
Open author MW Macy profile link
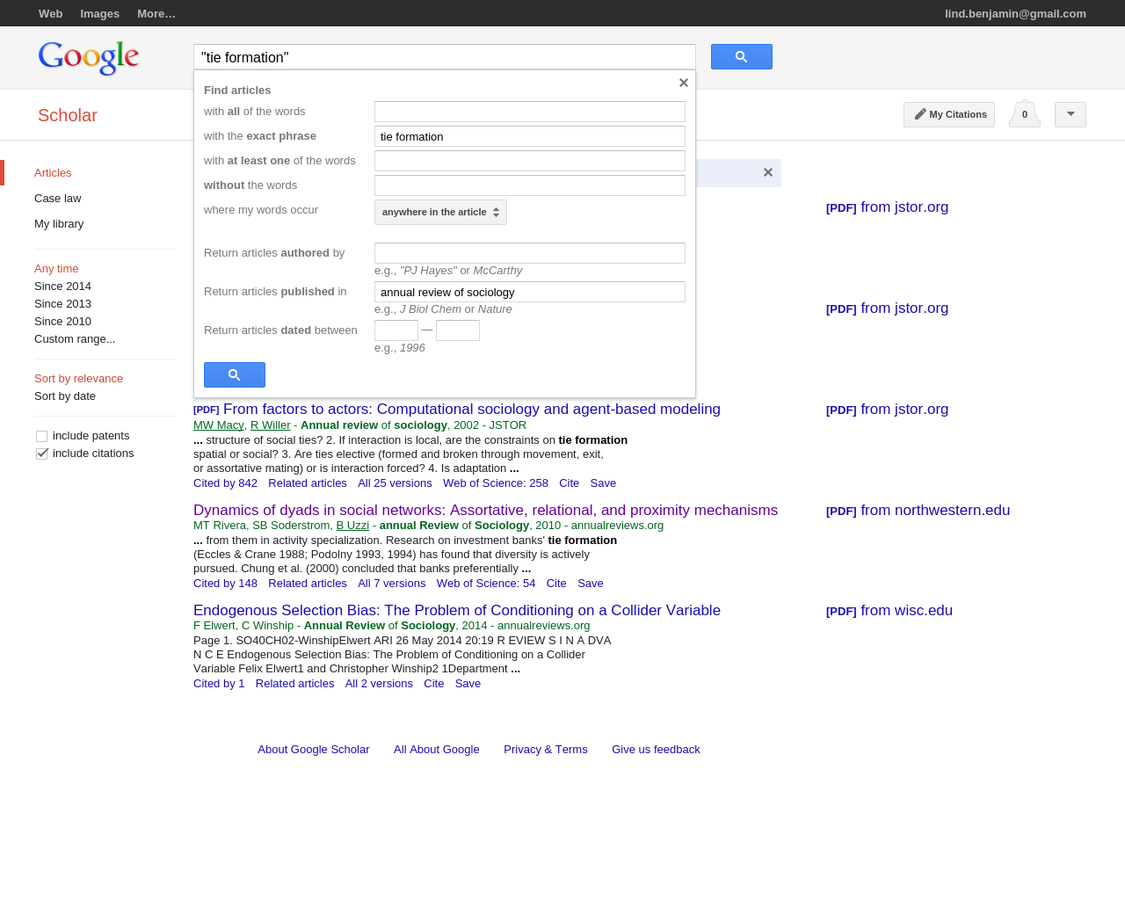tap(218, 425)
